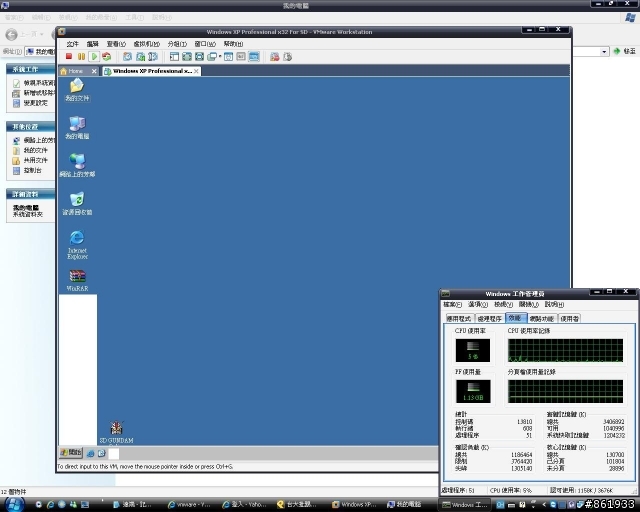
Task: Open Task Manager 選項(O) menu
Action: [478, 305]
